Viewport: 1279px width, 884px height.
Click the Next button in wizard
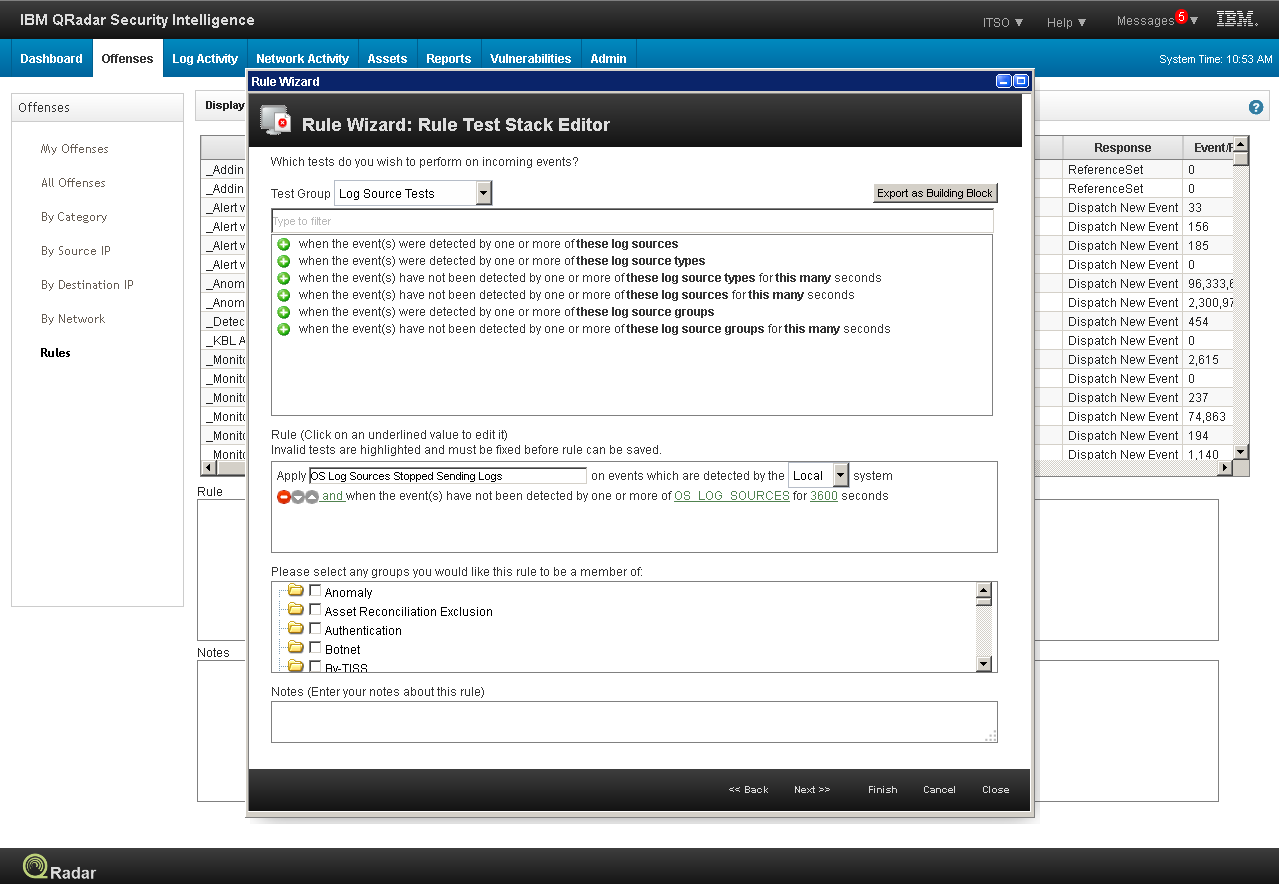[x=812, y=790]
